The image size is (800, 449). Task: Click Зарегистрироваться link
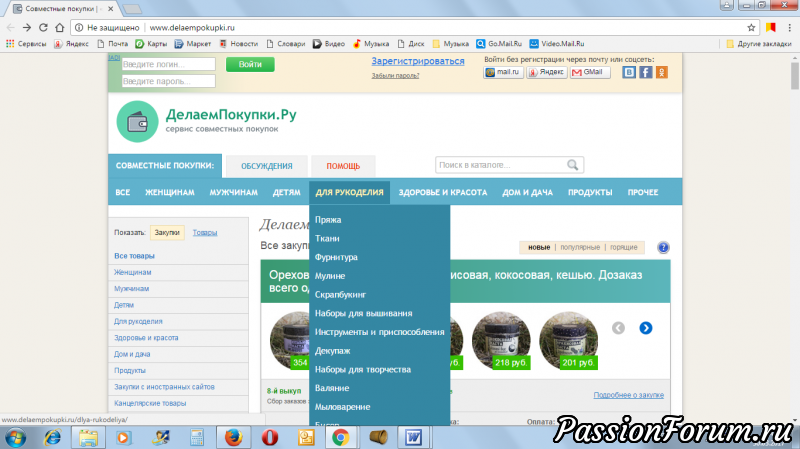[418, 61]
